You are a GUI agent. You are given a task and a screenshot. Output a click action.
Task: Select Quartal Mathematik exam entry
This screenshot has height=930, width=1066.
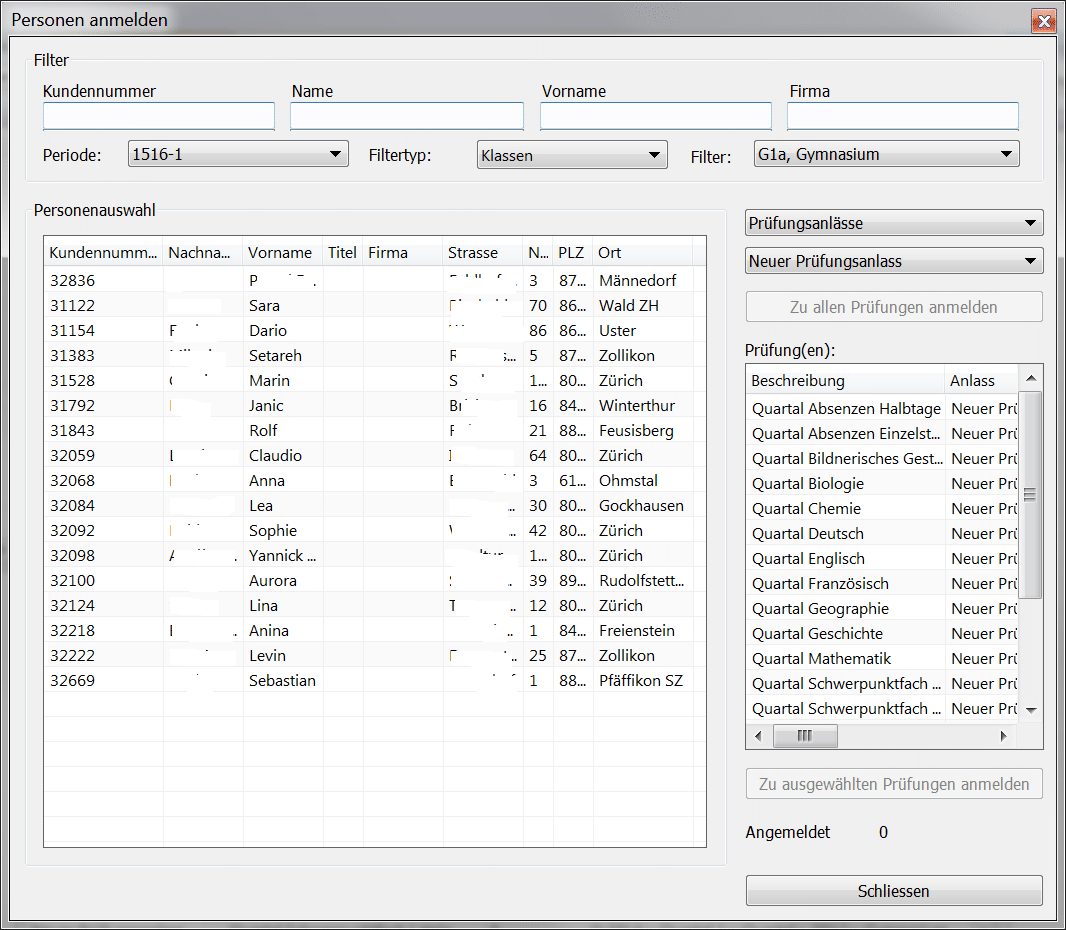(821, 659)
